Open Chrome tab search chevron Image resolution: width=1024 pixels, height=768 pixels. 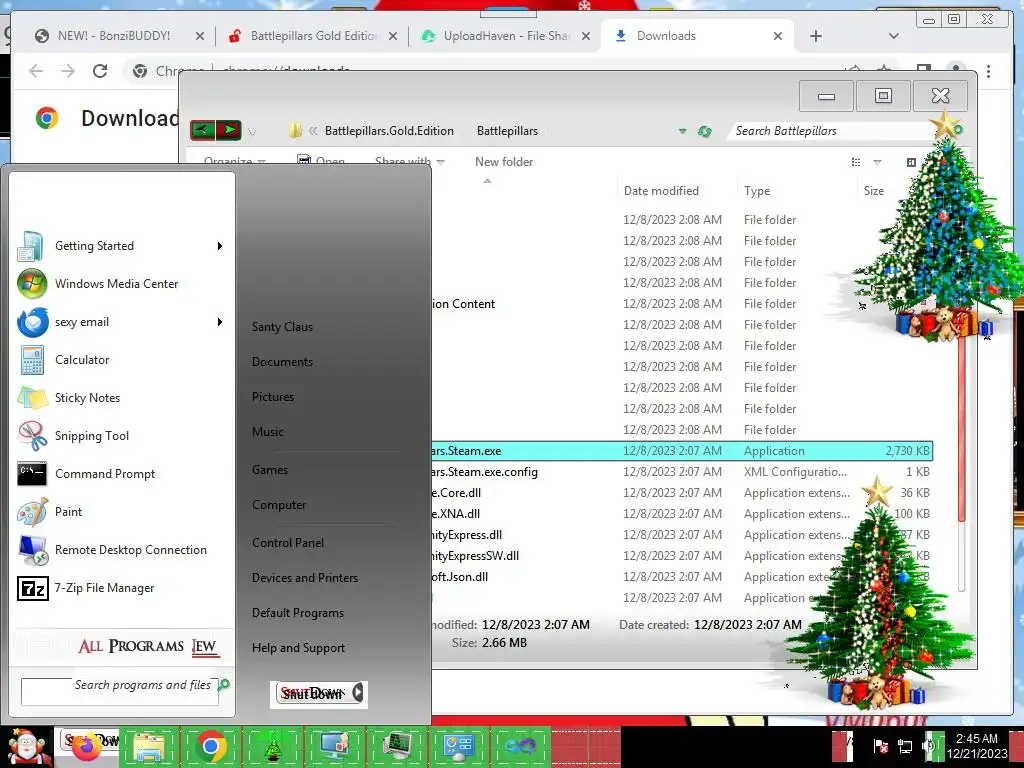894,36
